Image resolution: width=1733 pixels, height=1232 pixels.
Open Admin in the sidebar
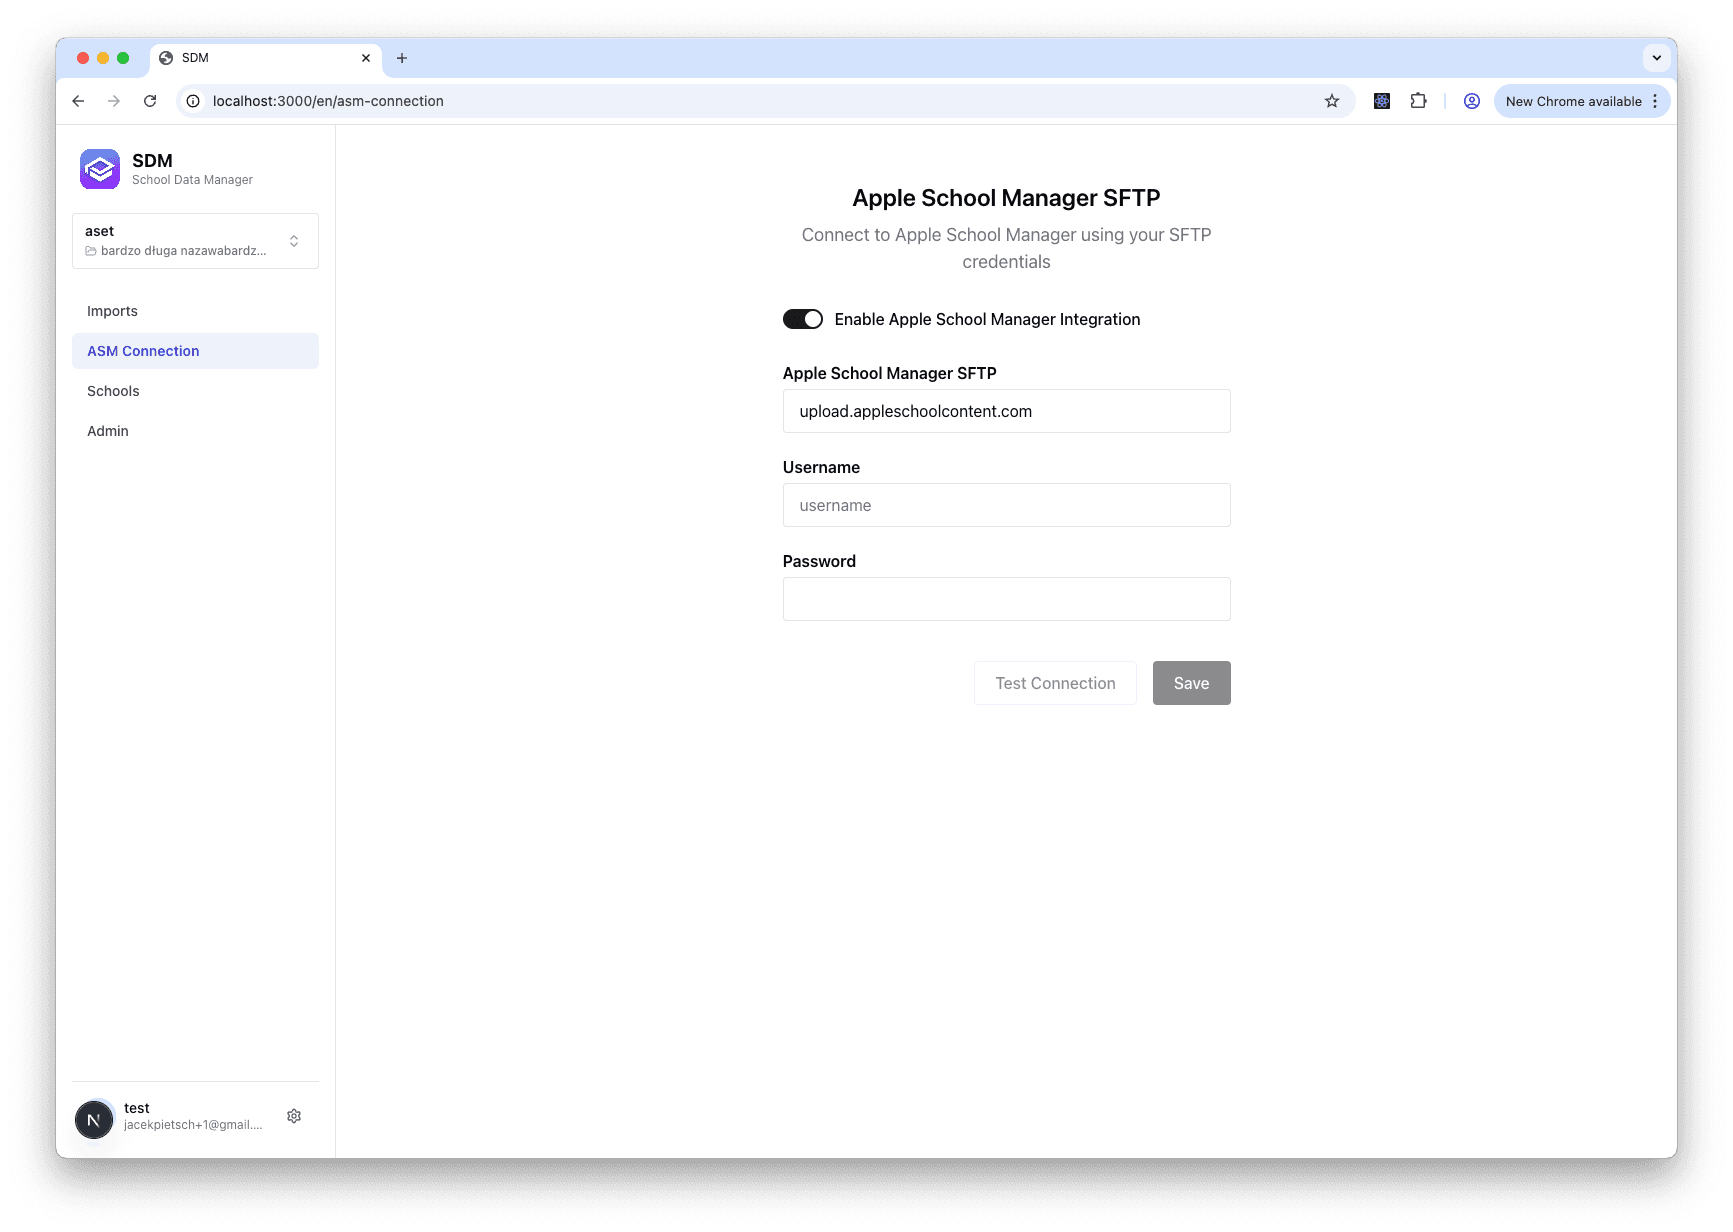point(195,431)
